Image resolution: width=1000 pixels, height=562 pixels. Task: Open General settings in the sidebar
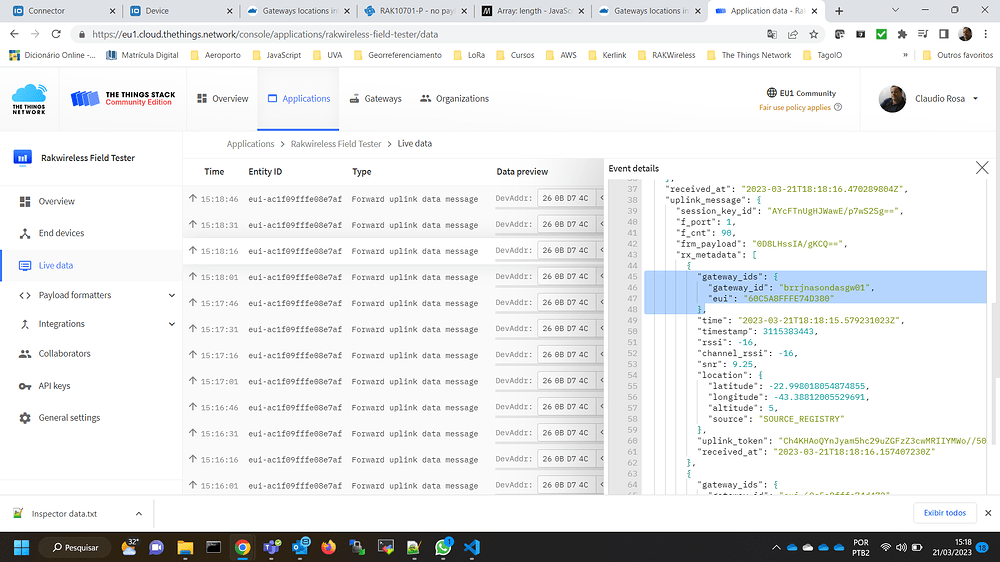[x=69, y=418]
